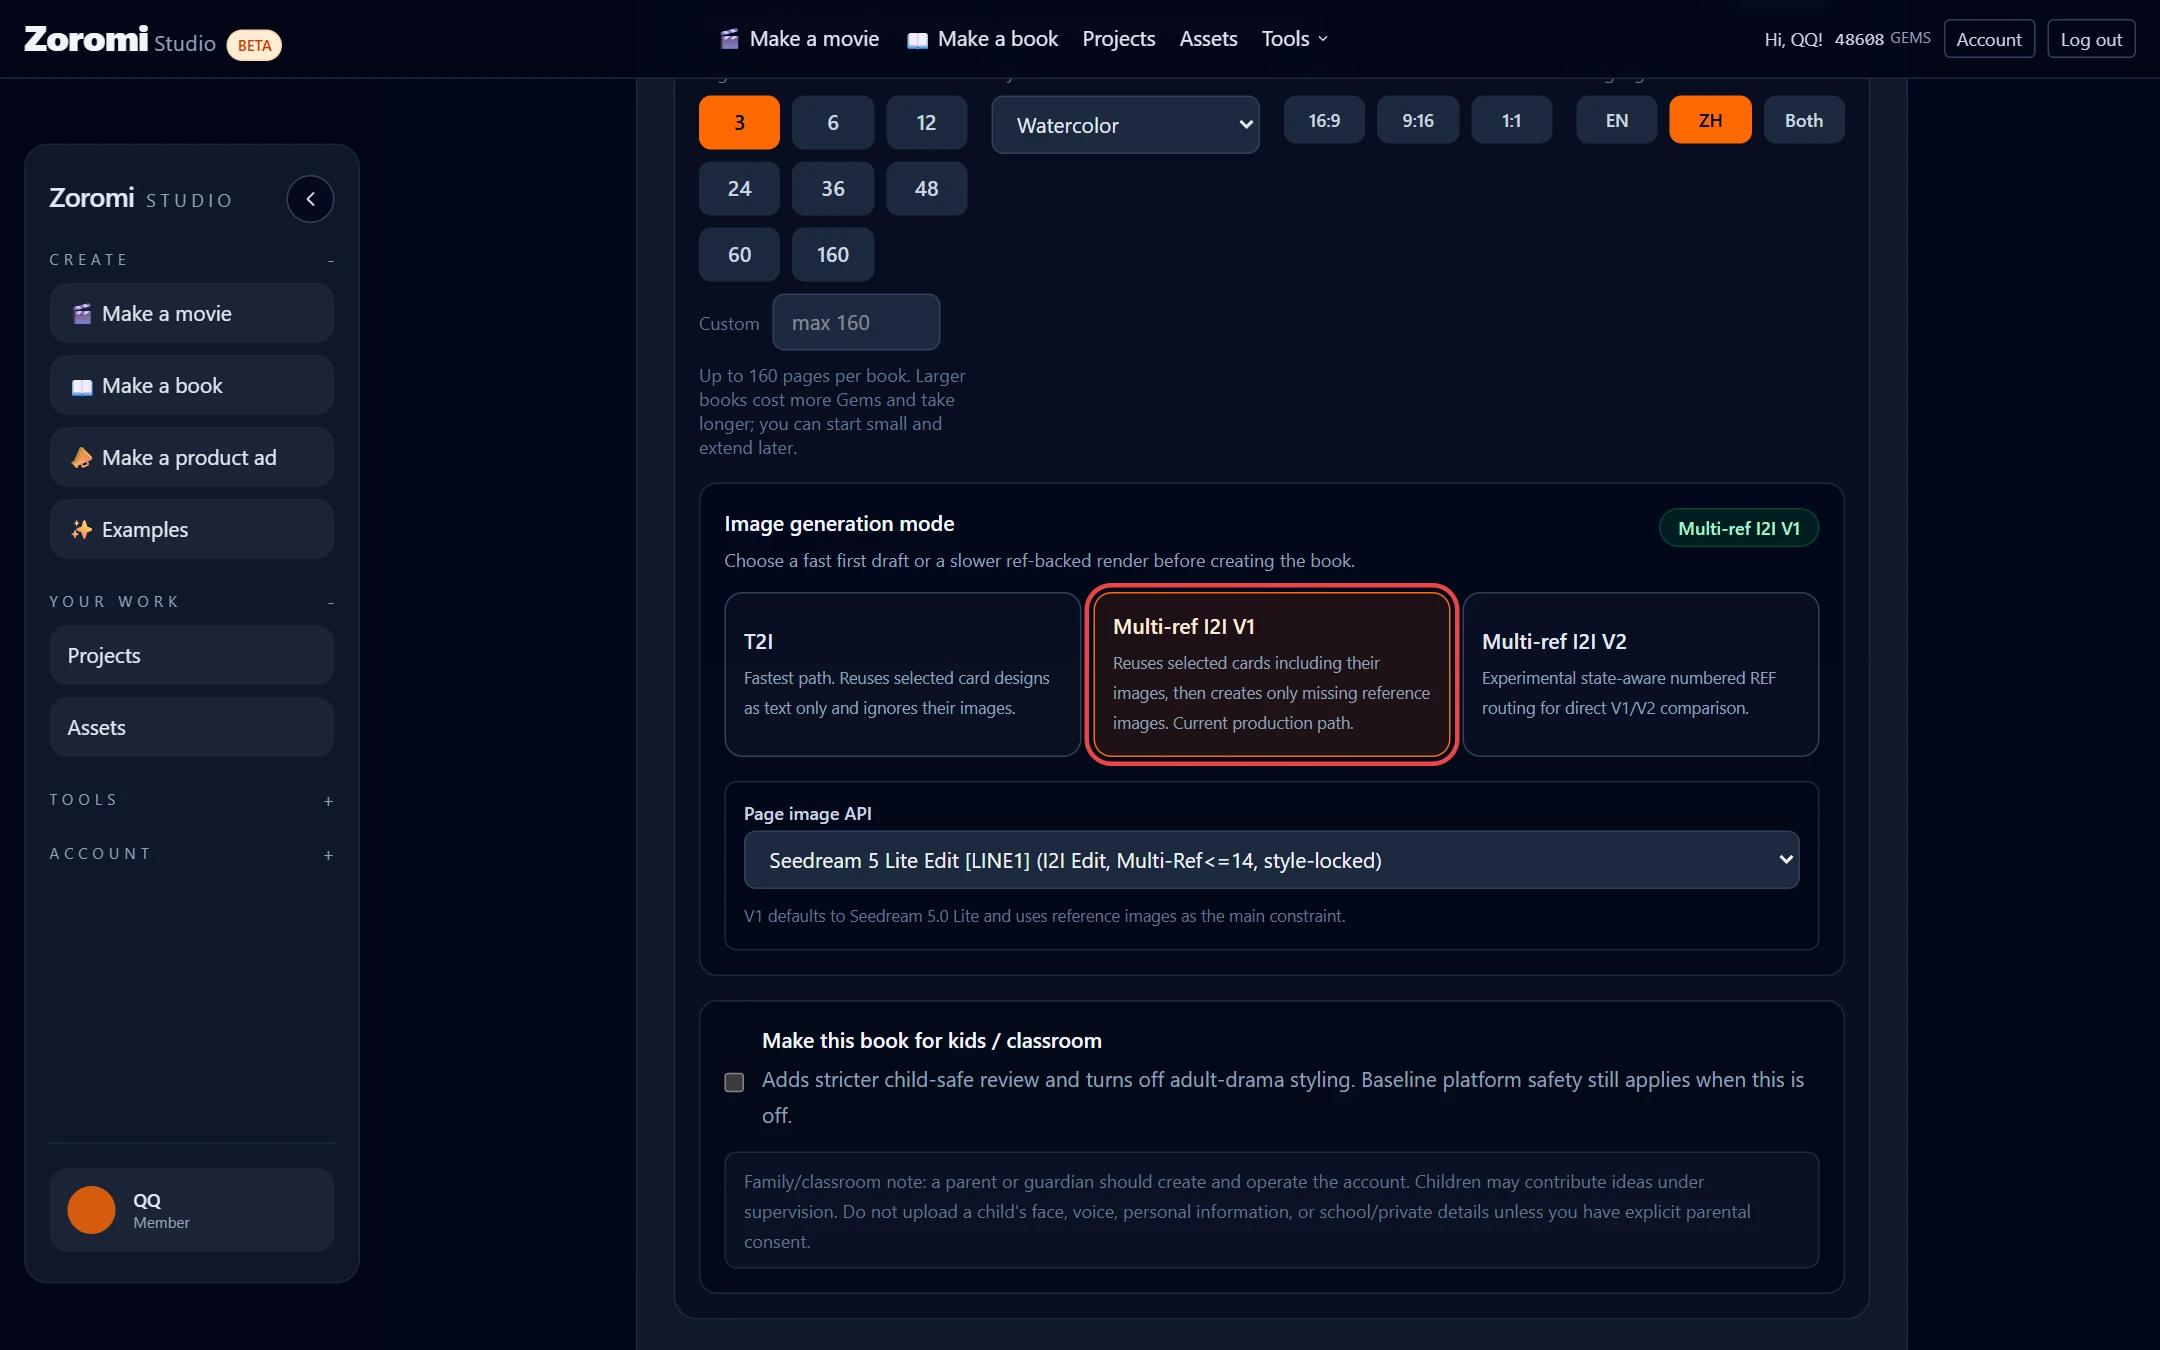Select 12 pages option

[927, 122]
